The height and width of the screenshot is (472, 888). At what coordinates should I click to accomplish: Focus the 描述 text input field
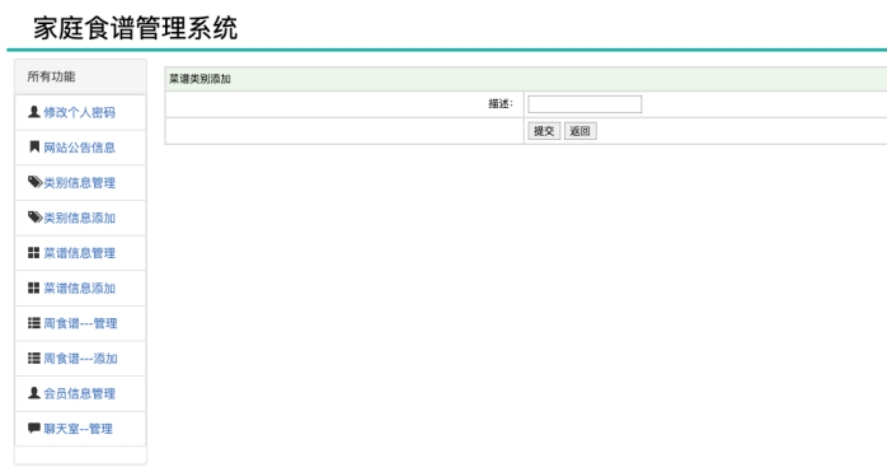[584, 104]
